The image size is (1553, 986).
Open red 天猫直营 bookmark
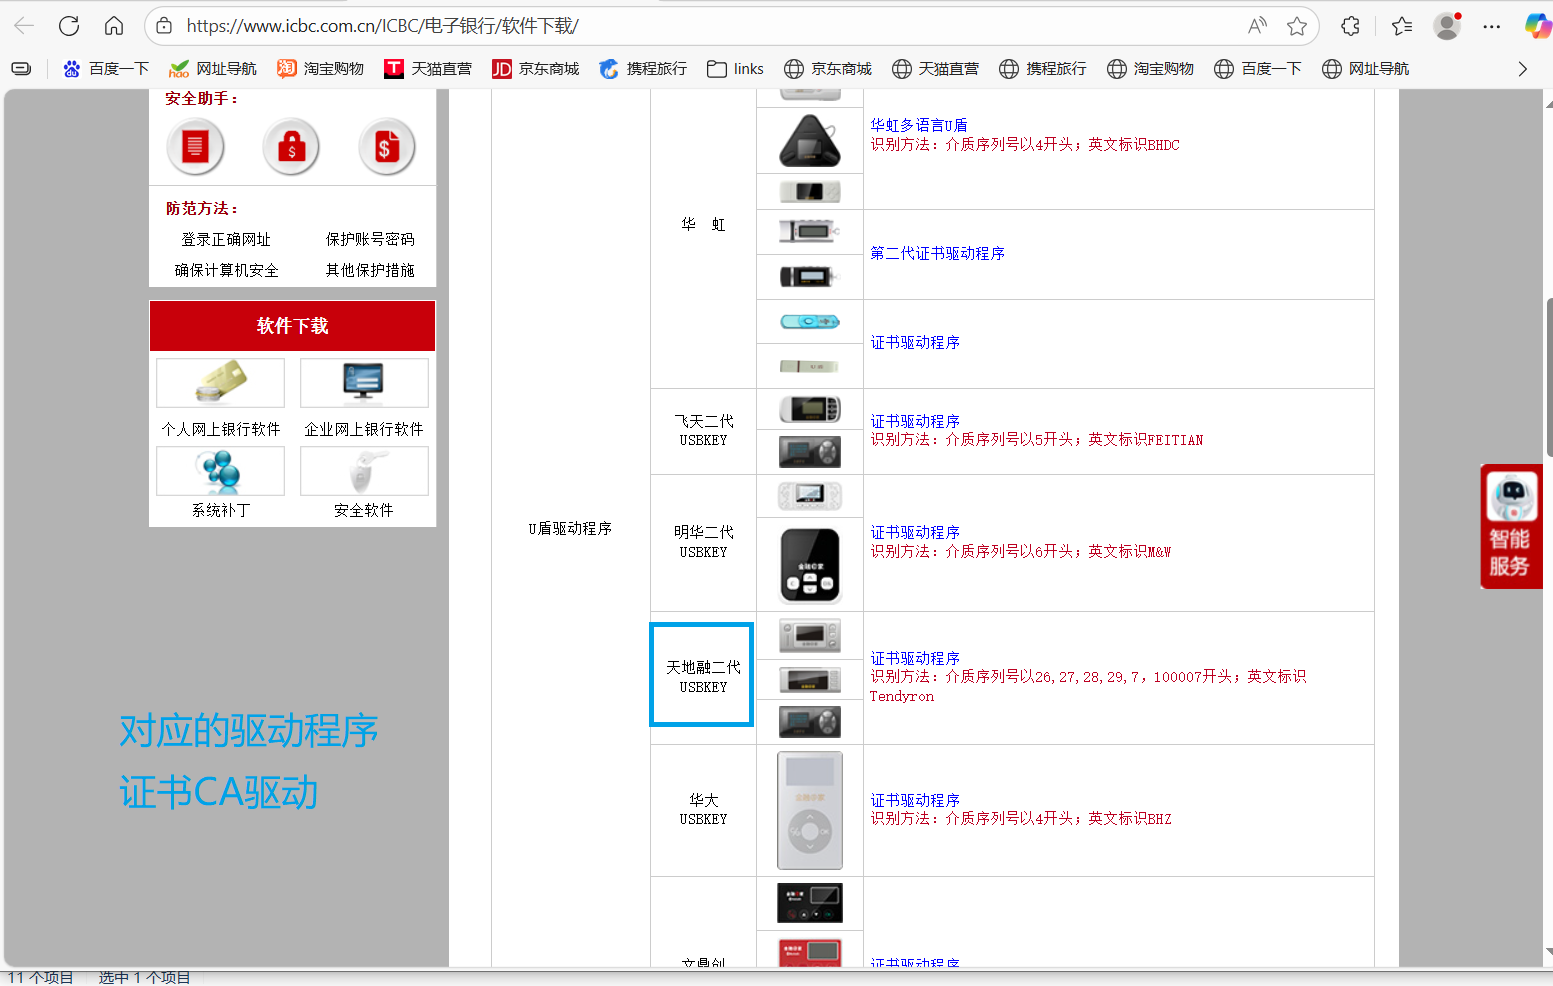click(428, 69)
